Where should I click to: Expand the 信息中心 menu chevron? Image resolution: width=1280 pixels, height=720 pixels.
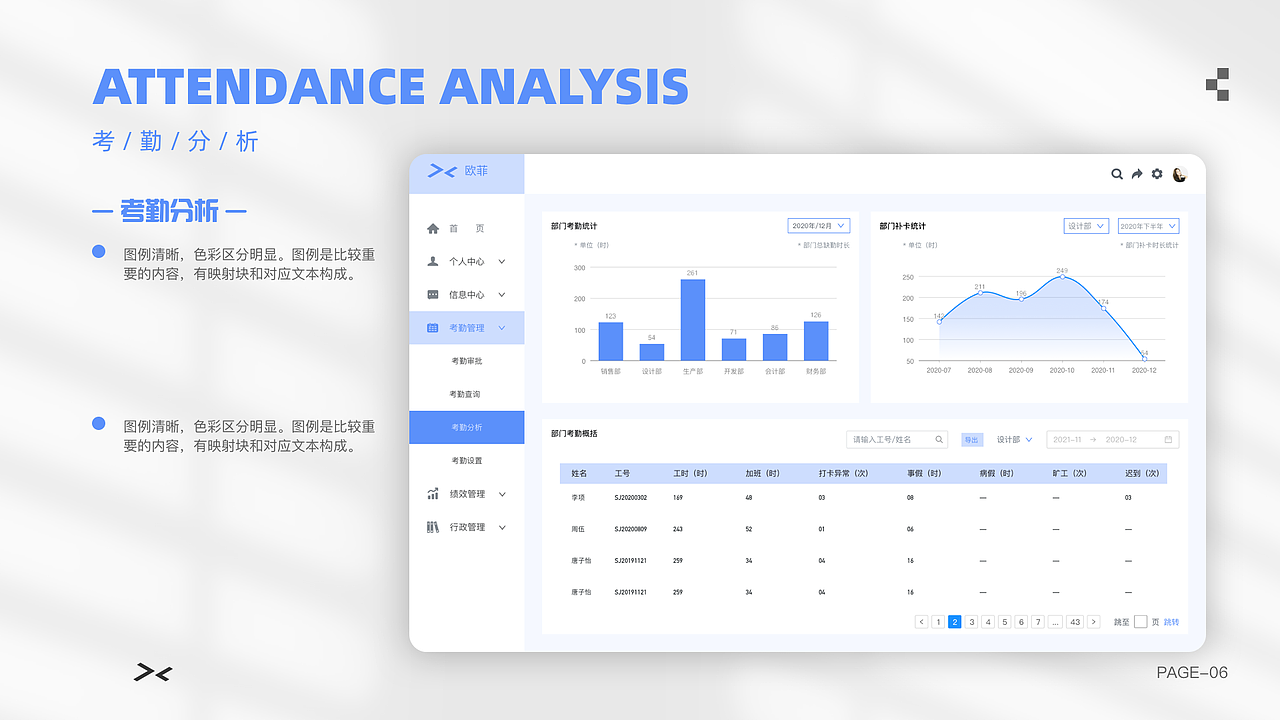pos(502,295)
